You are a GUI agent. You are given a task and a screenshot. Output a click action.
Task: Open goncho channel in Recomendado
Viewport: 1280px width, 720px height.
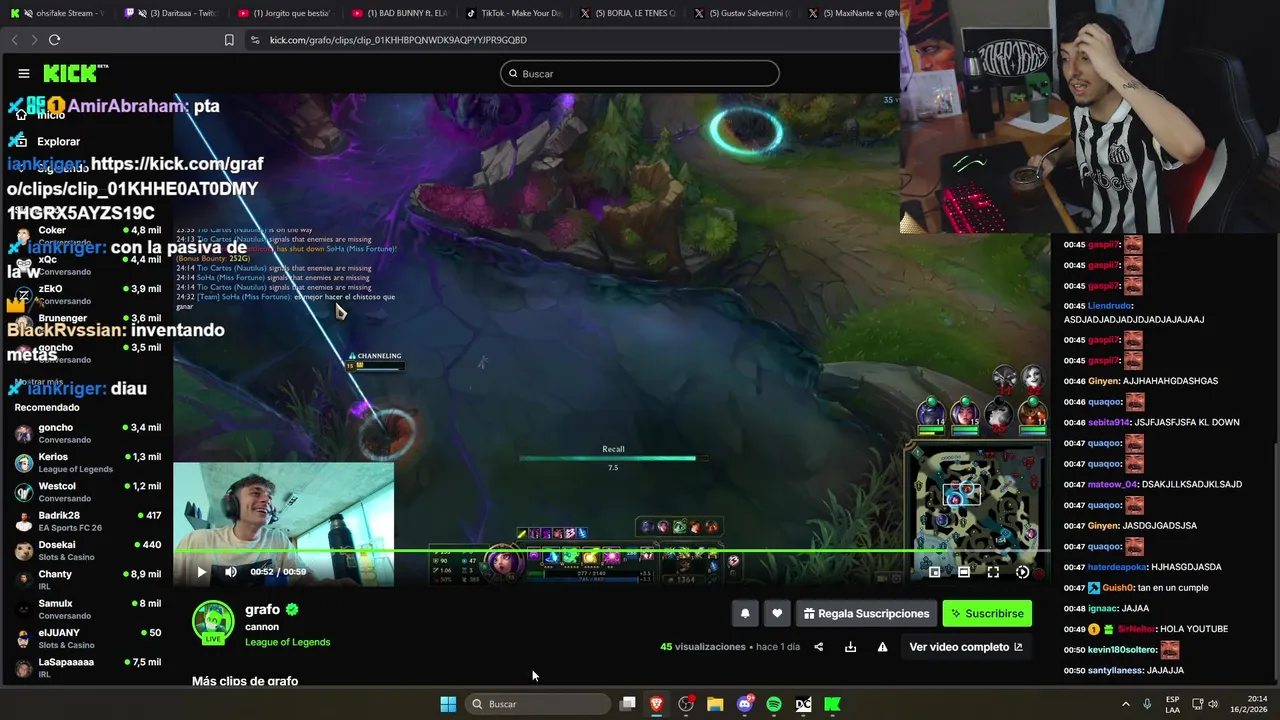coord(88,433)
